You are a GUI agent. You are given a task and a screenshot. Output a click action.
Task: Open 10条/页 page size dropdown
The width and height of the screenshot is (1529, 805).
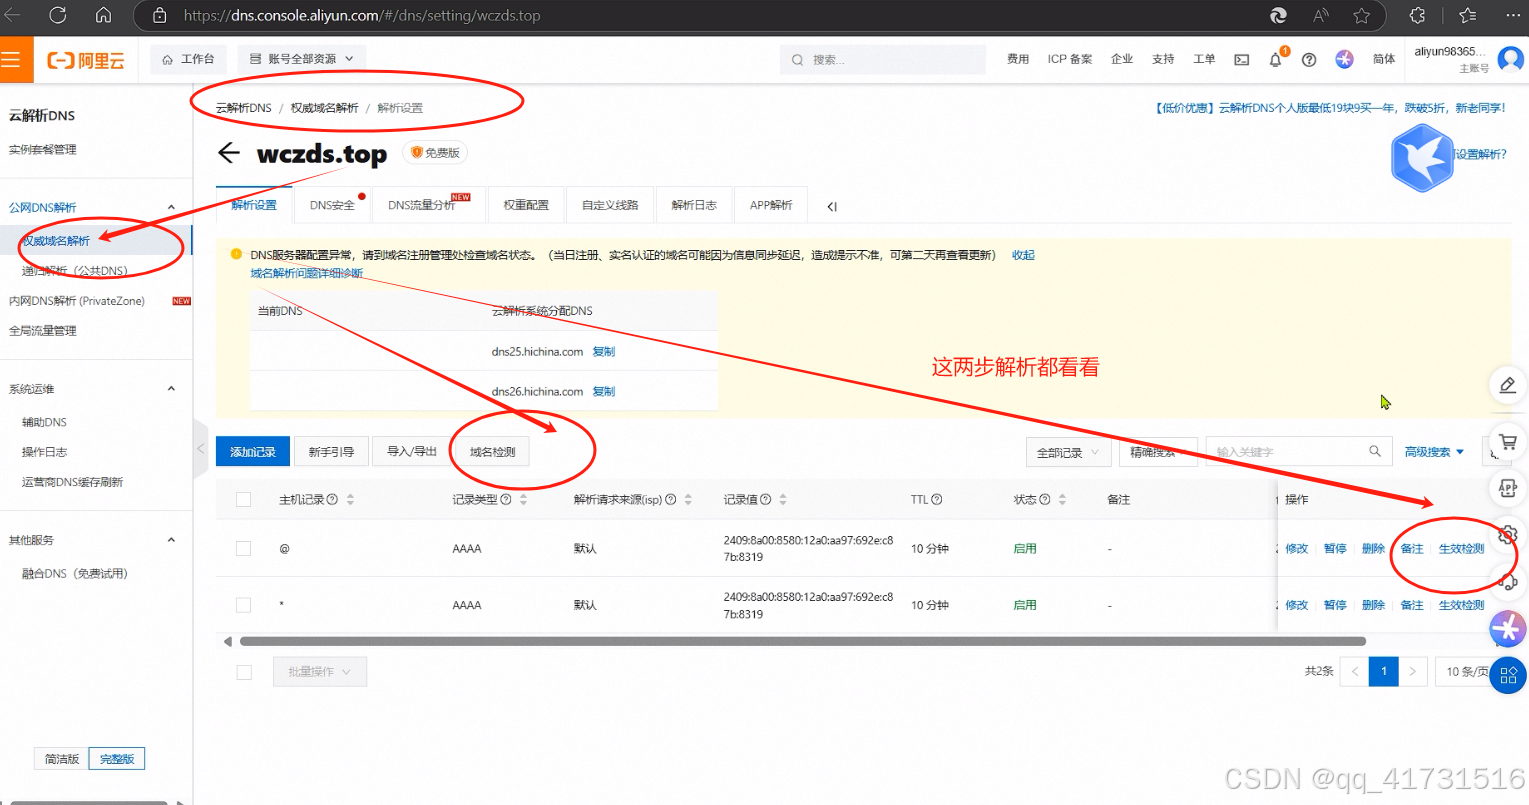[1467, 671]
